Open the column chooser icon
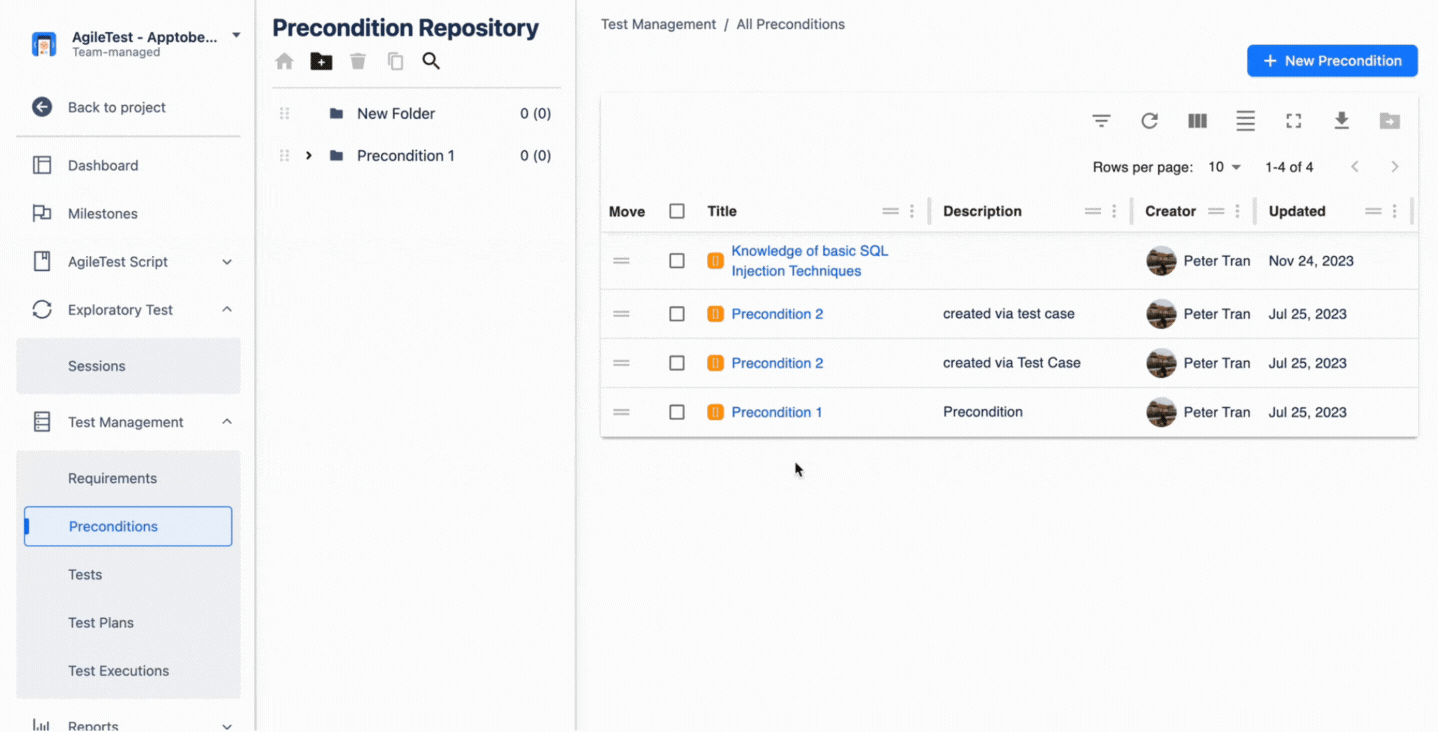Image resolution: width=1438 pixels, height=732 pixels. (x=1197, y=121)
